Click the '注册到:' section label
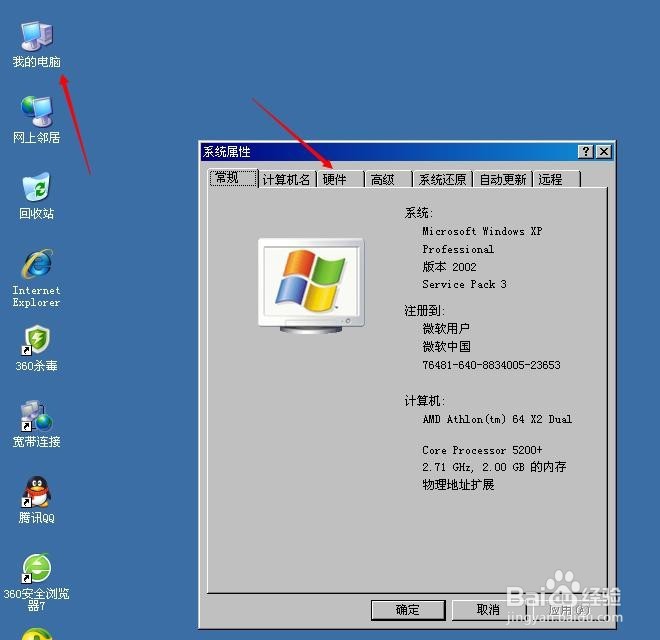 424,311
